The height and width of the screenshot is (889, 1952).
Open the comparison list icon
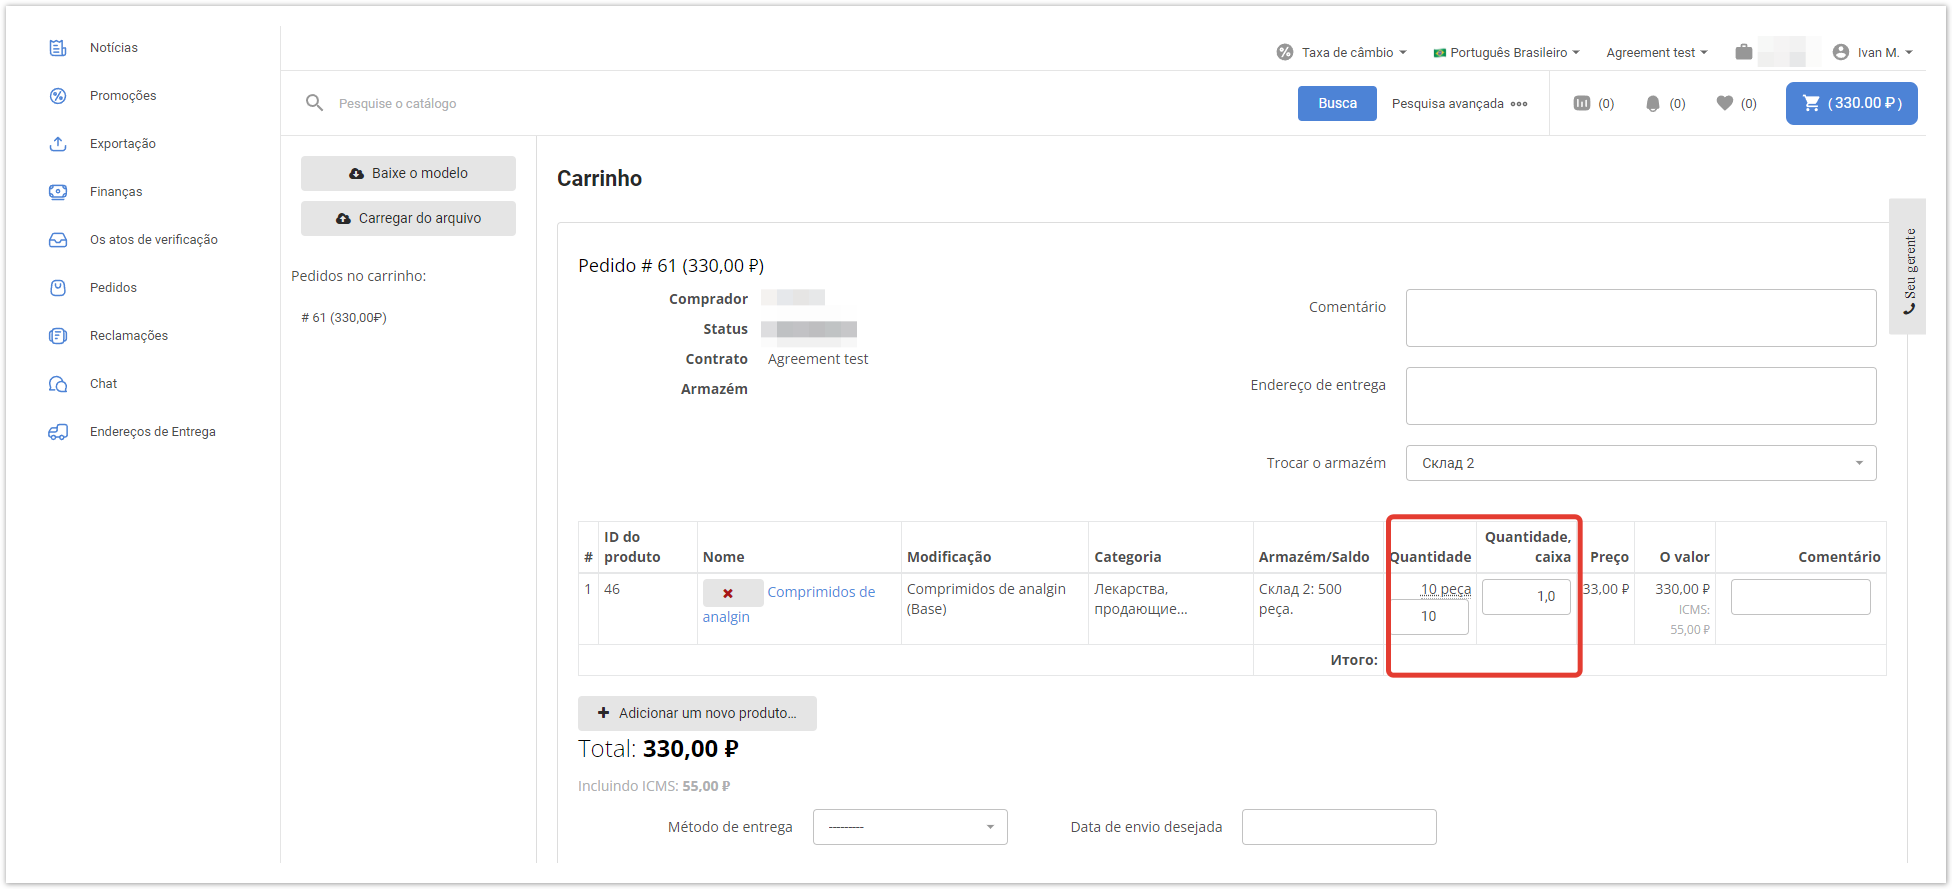[1582, 103]
